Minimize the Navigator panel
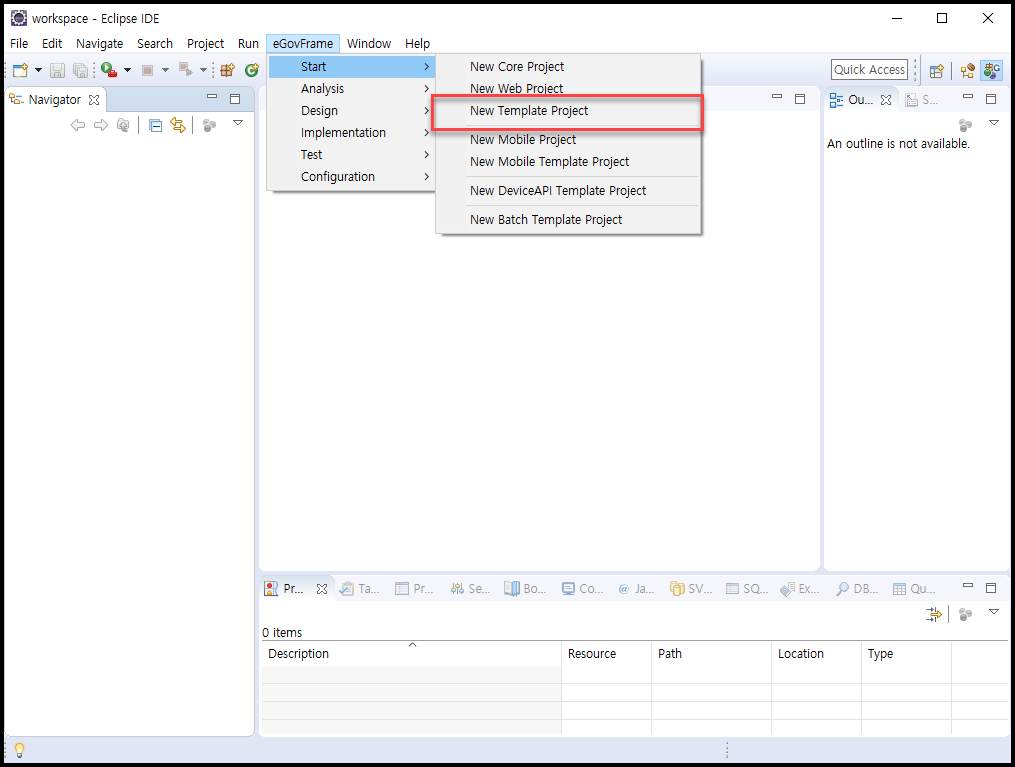This screenshot has width=1015, height=767. click(x=212, y=97)
